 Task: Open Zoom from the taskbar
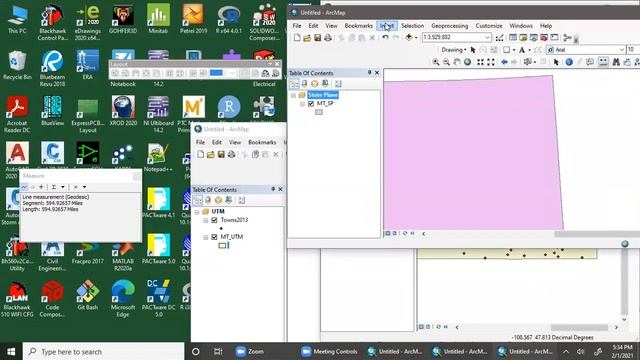[249, 351]
